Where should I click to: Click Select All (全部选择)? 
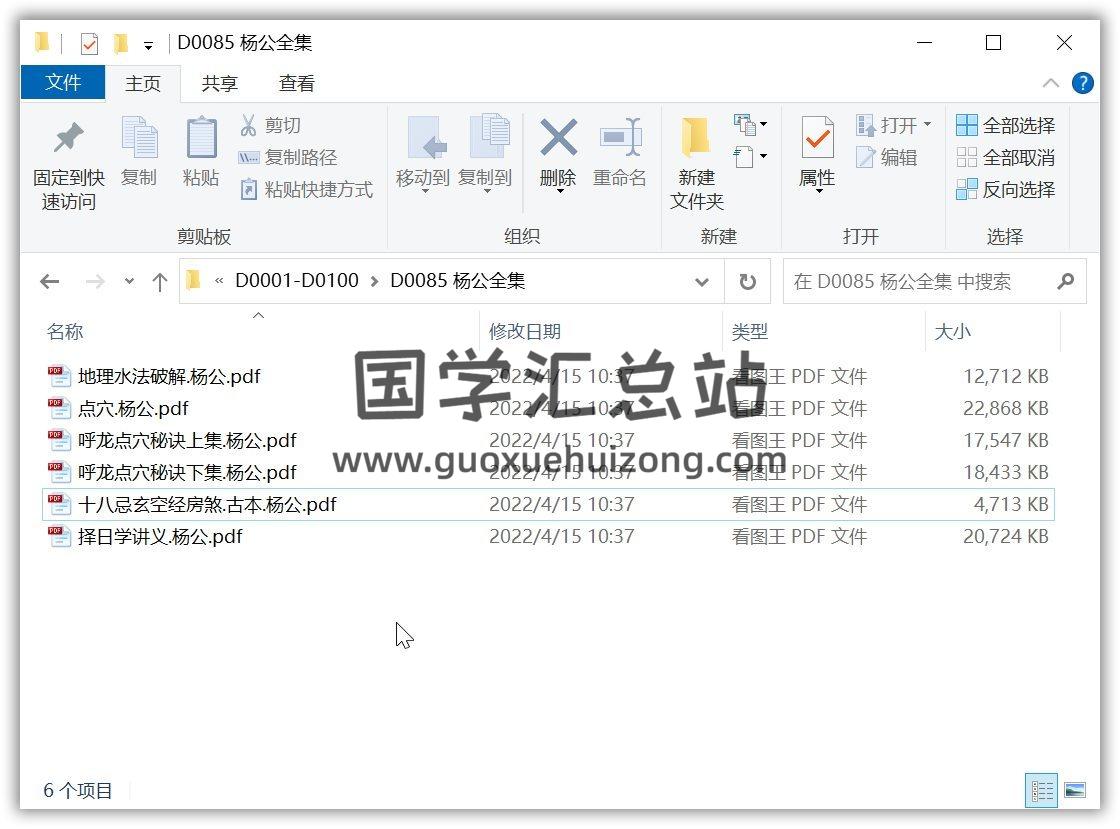point(1006,126)
